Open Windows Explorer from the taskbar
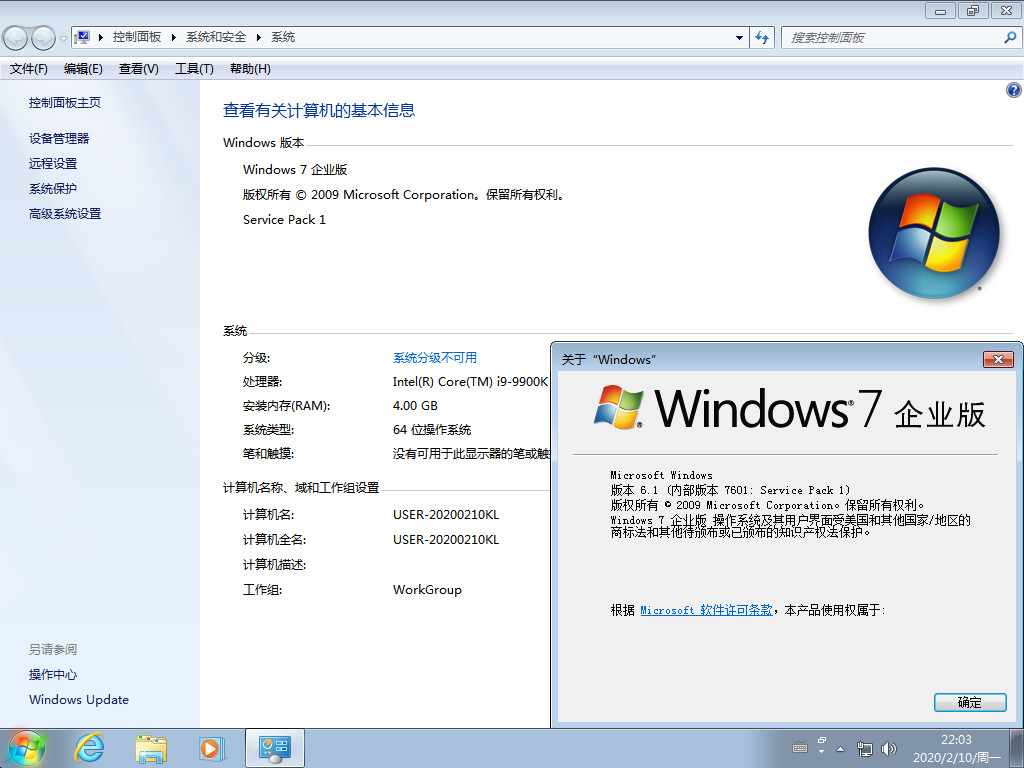Screen dimensions: 1024x768 point(151,747)
